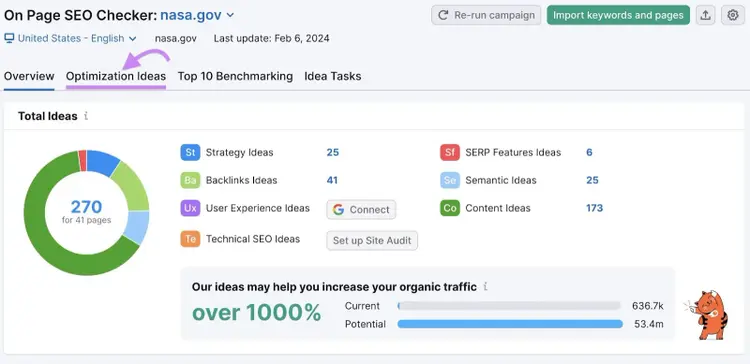Click the light blue donut segment

(137, 227)
